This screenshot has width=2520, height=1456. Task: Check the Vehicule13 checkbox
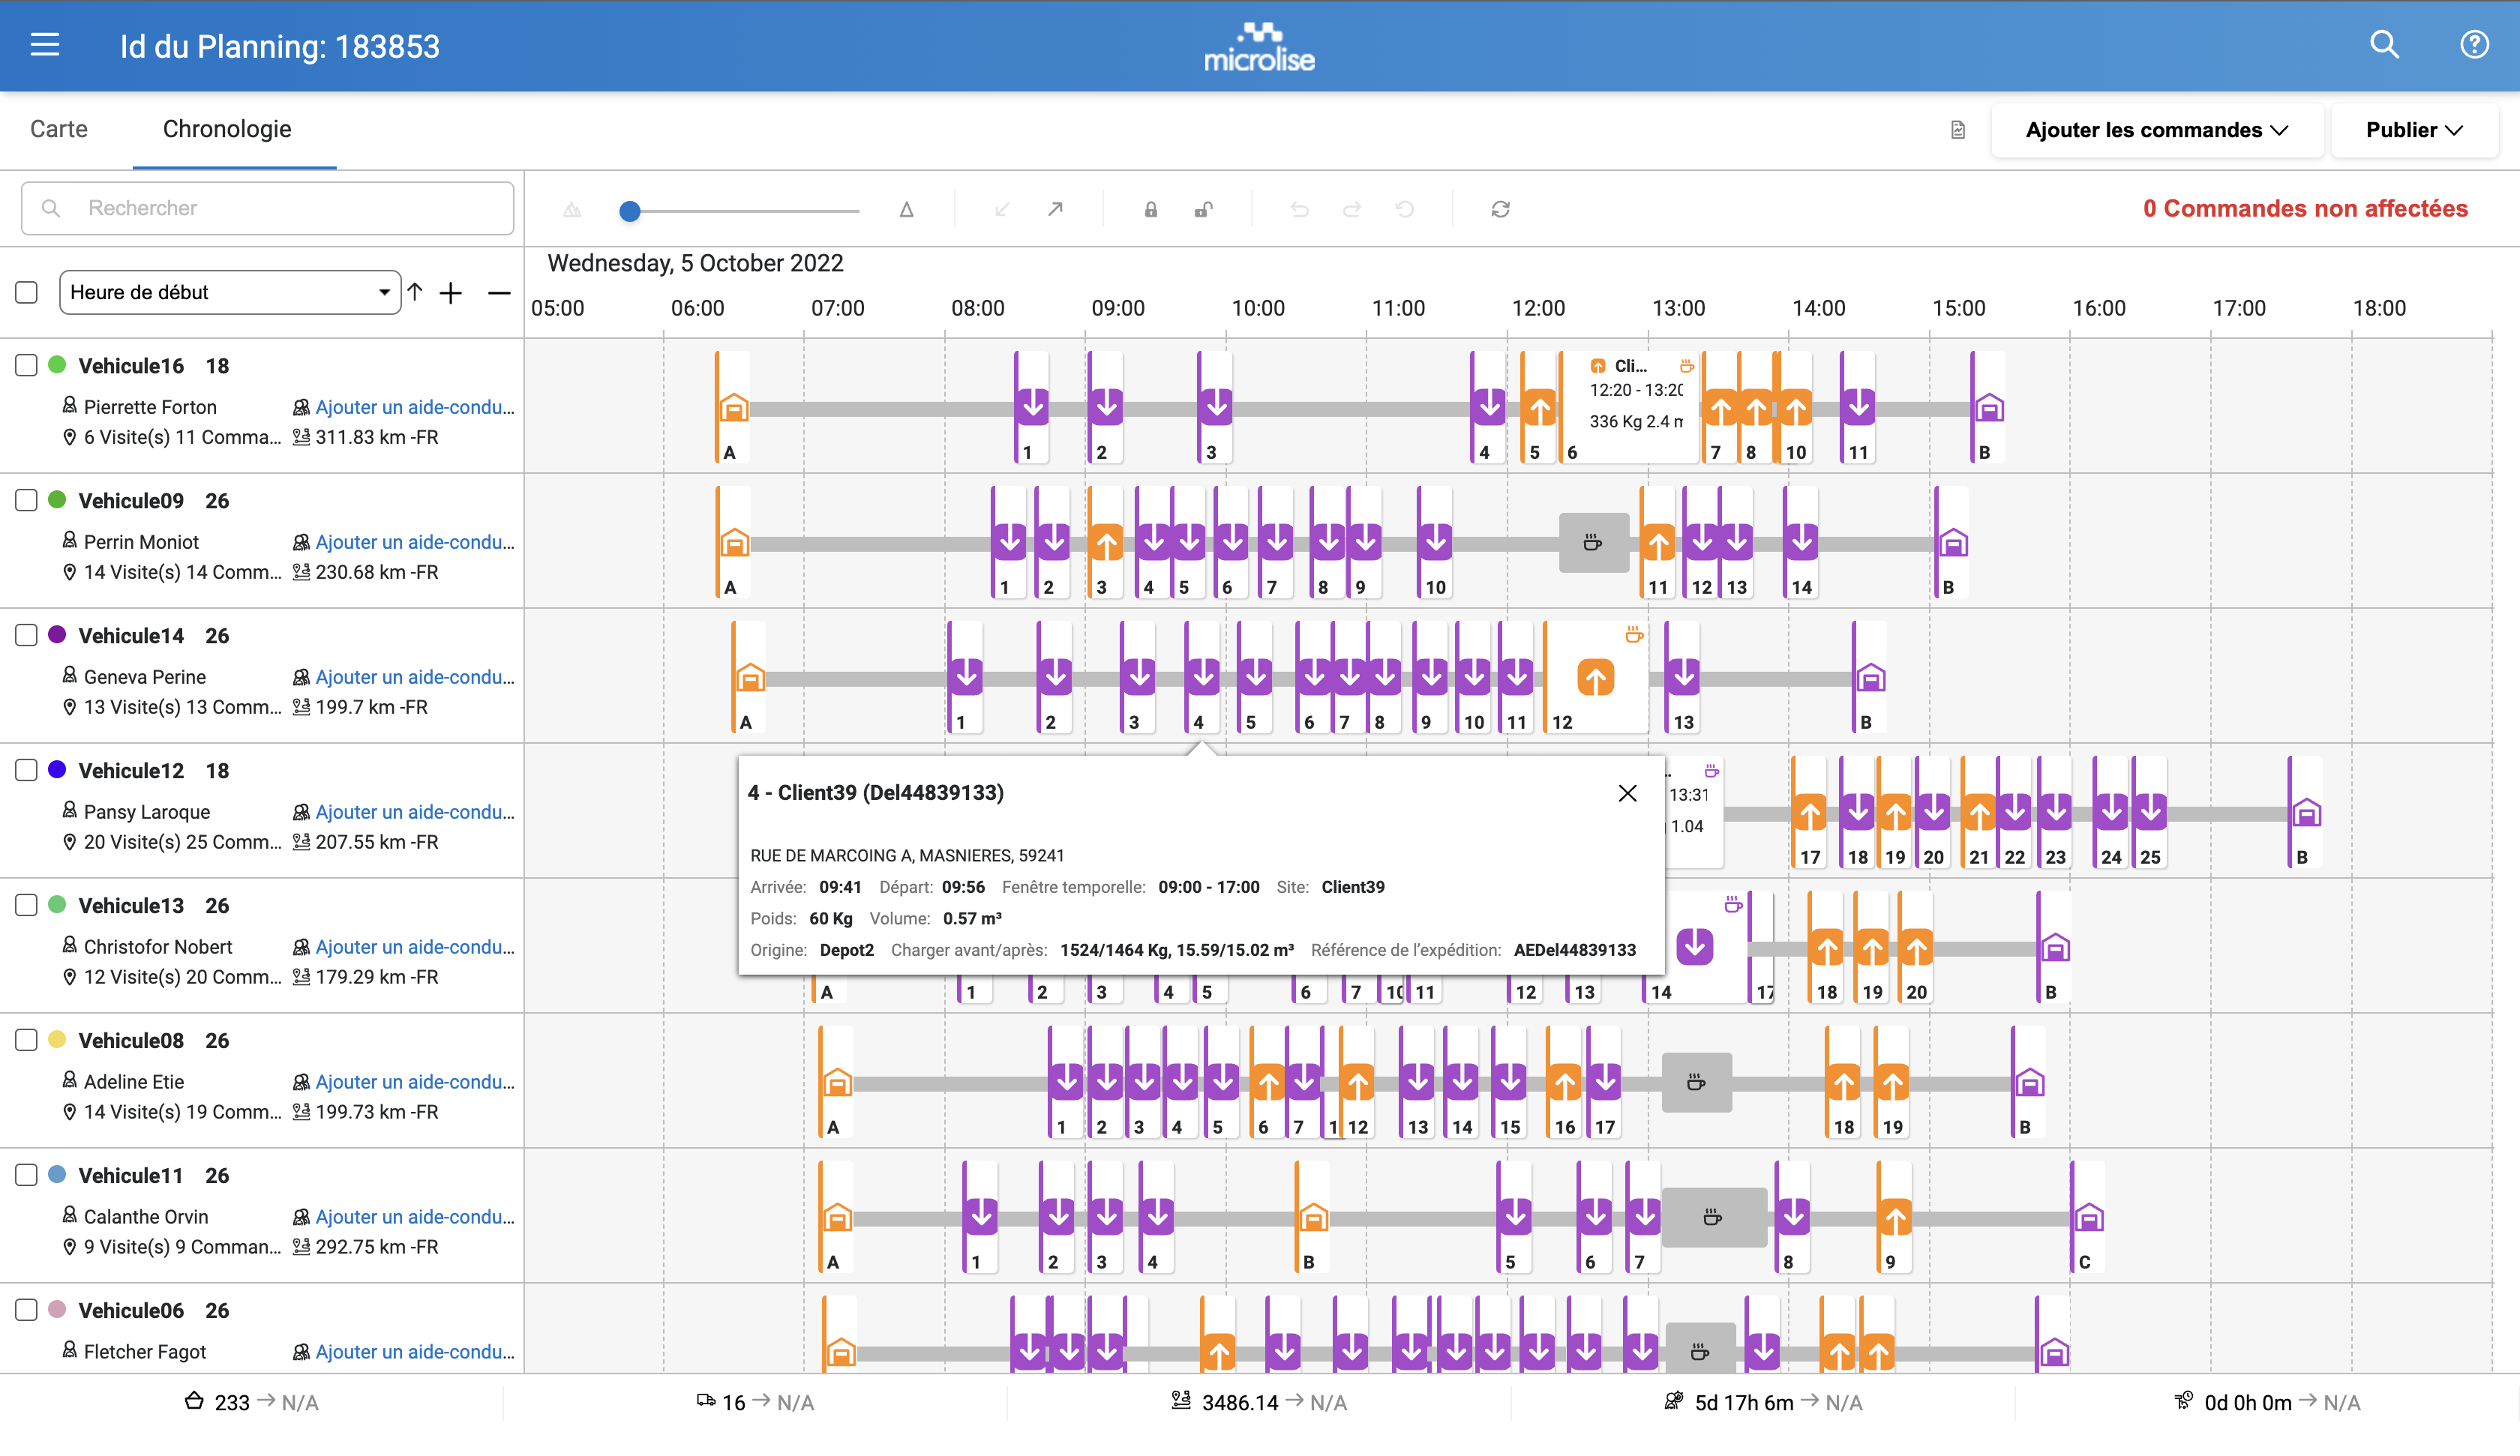pos(27,906)
